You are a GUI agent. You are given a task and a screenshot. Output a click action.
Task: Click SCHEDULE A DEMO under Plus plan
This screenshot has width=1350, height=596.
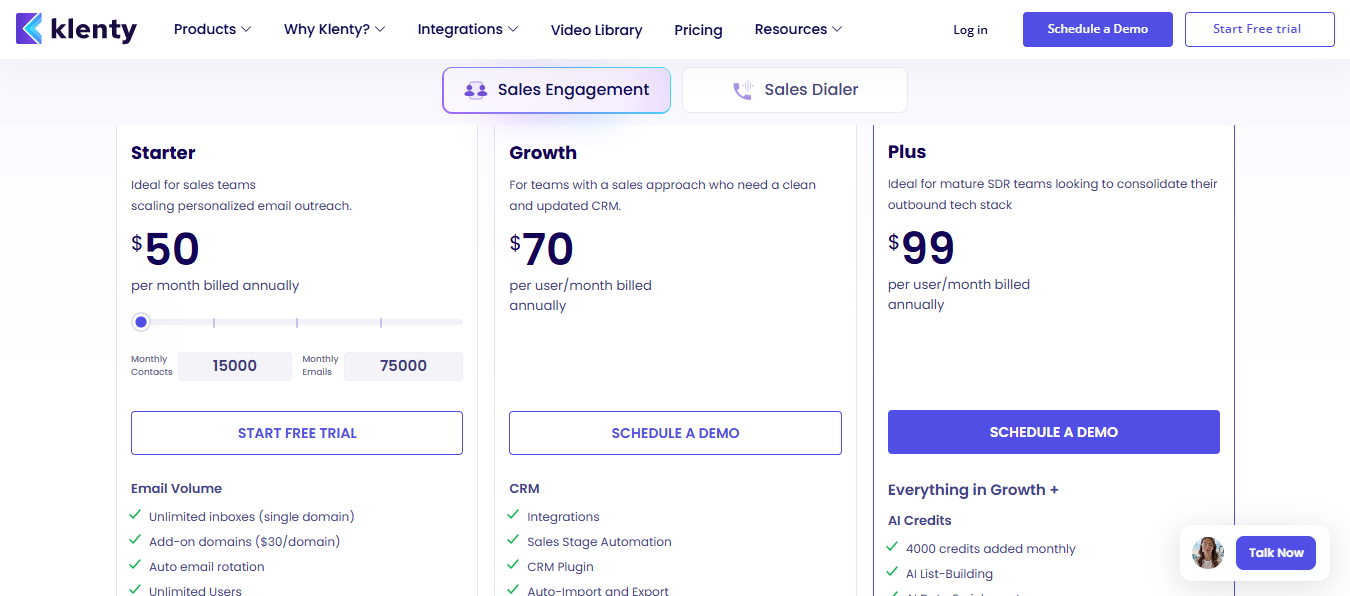pyautogui.click(x=1054, y=432)
